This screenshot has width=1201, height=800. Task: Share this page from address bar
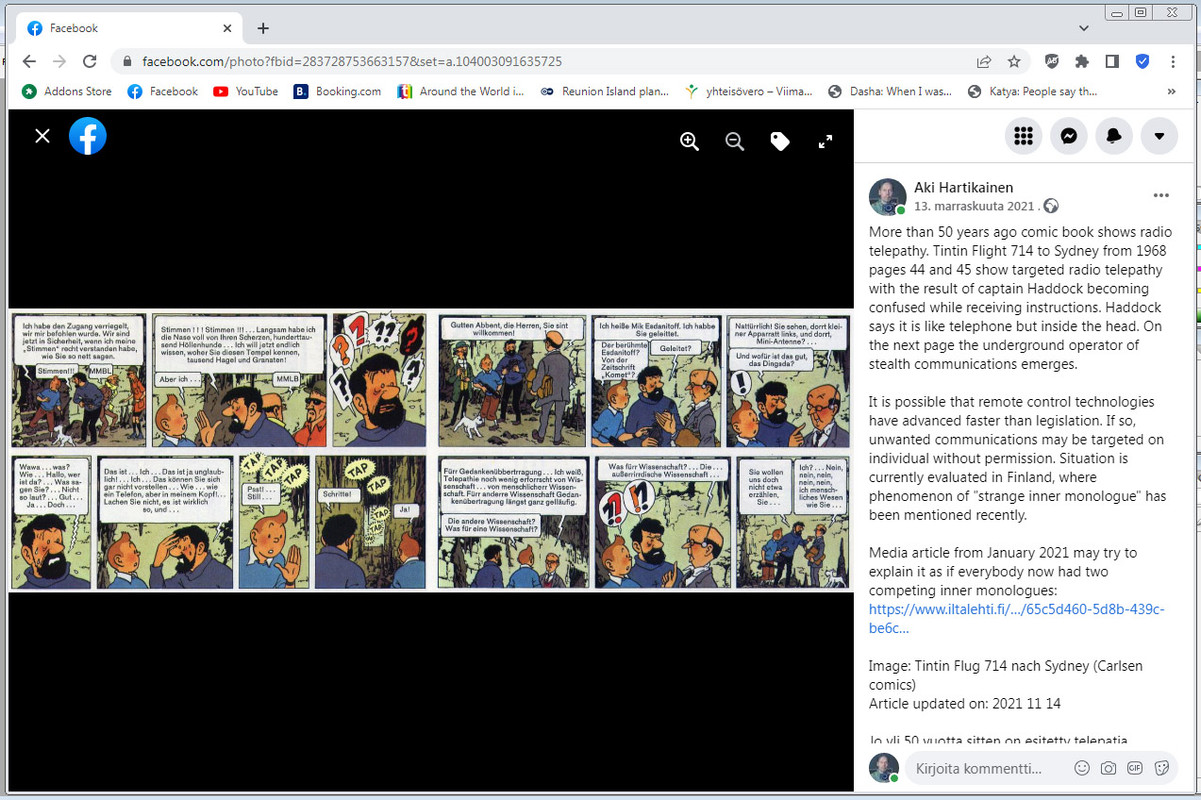pos(984,61)
